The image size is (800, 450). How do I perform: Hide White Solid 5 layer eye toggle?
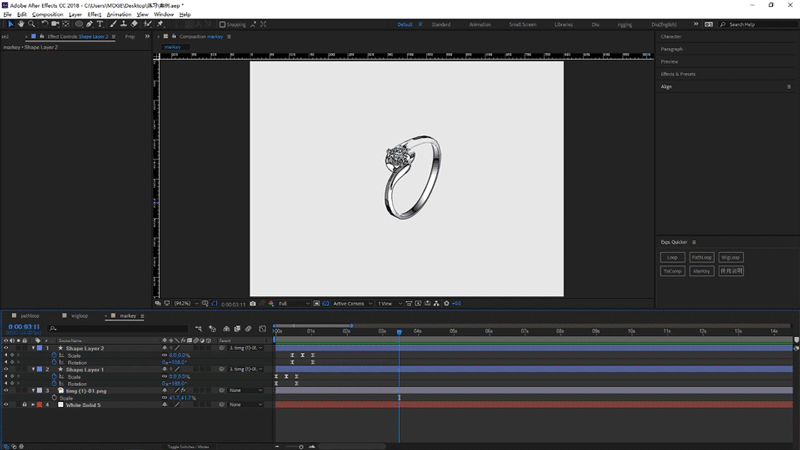6,405
